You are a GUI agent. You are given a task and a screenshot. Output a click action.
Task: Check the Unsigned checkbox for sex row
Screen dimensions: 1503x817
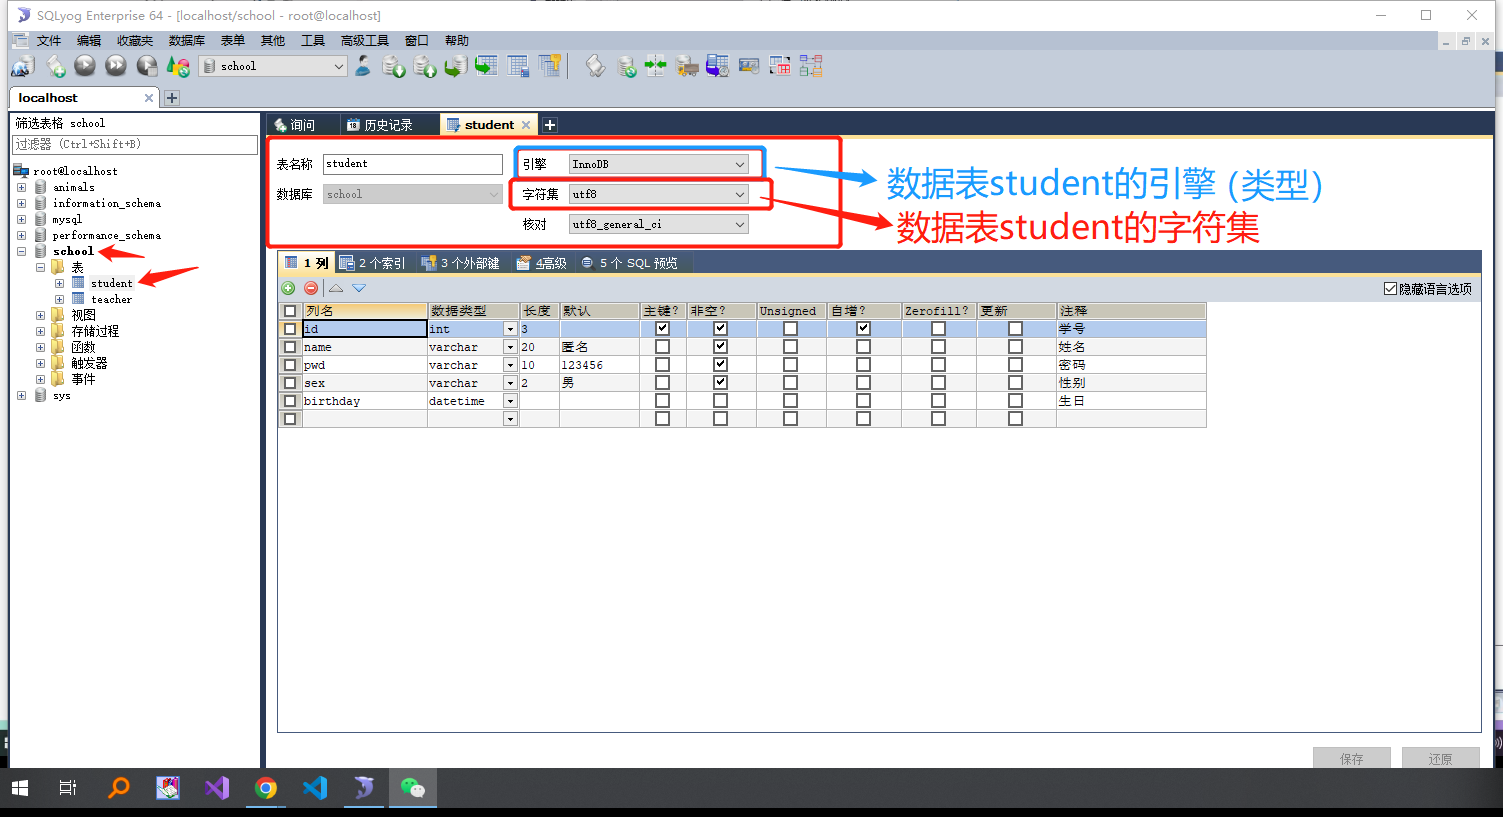point(790,382)
